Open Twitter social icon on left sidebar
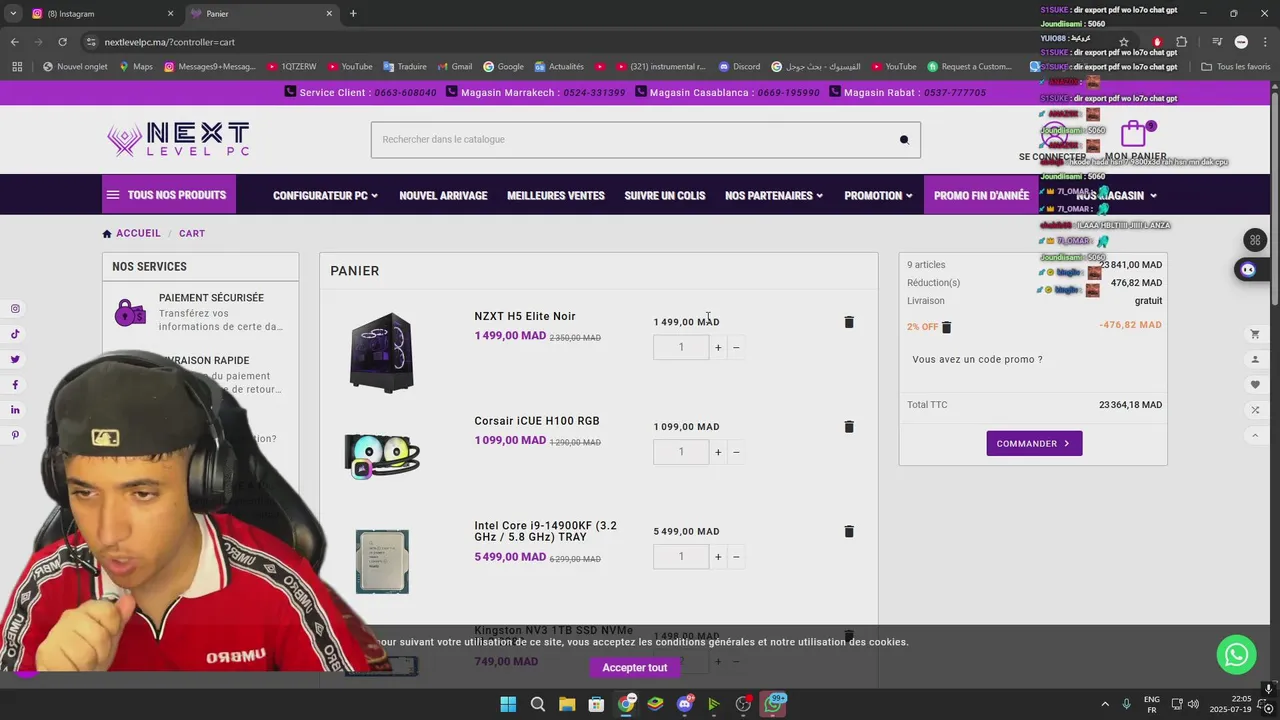This screenshot has width=1280, height=720. click(15, 359)
